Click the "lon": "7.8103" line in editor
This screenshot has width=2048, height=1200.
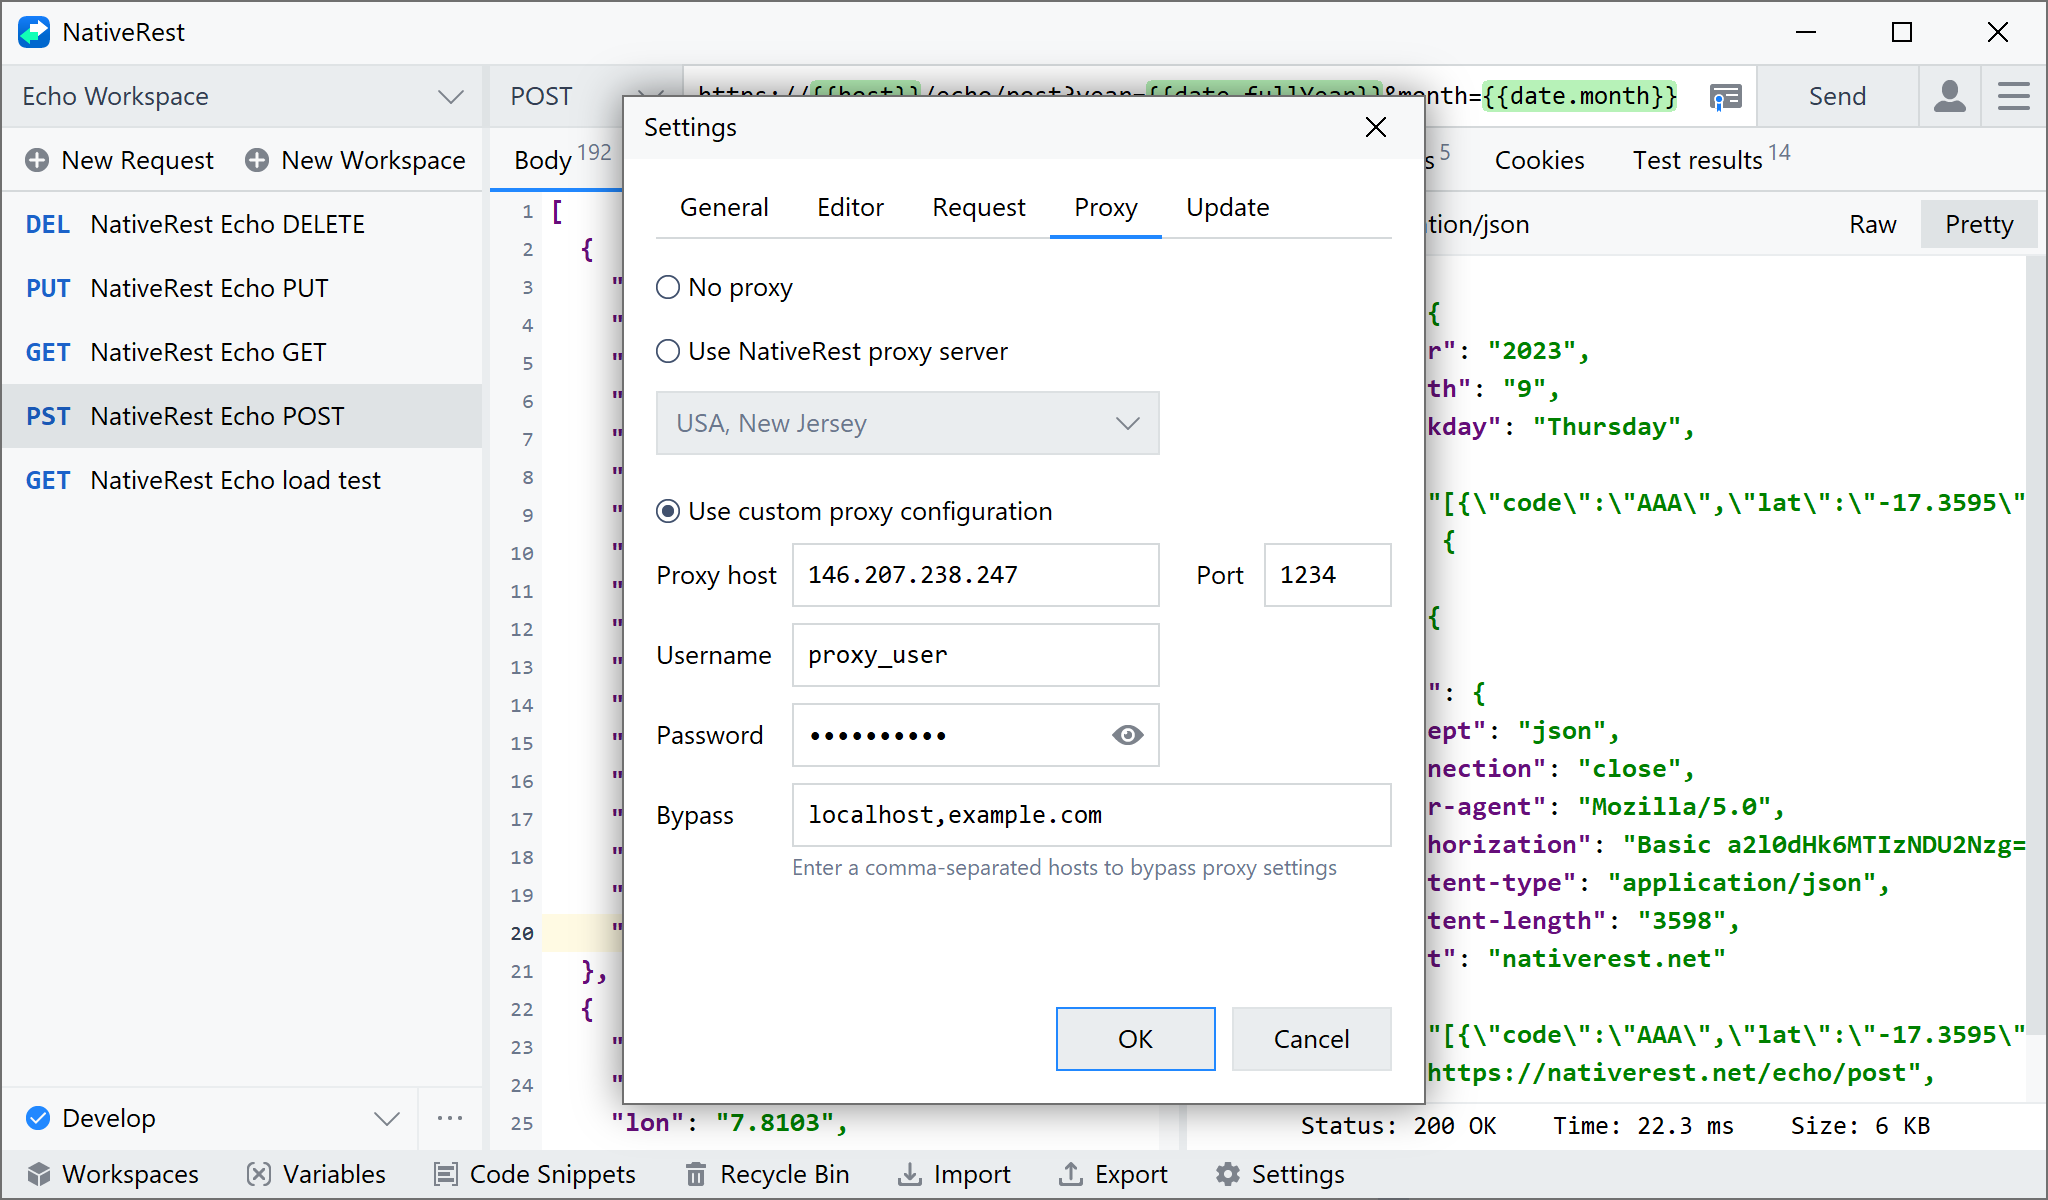(x=729, y=1123)
